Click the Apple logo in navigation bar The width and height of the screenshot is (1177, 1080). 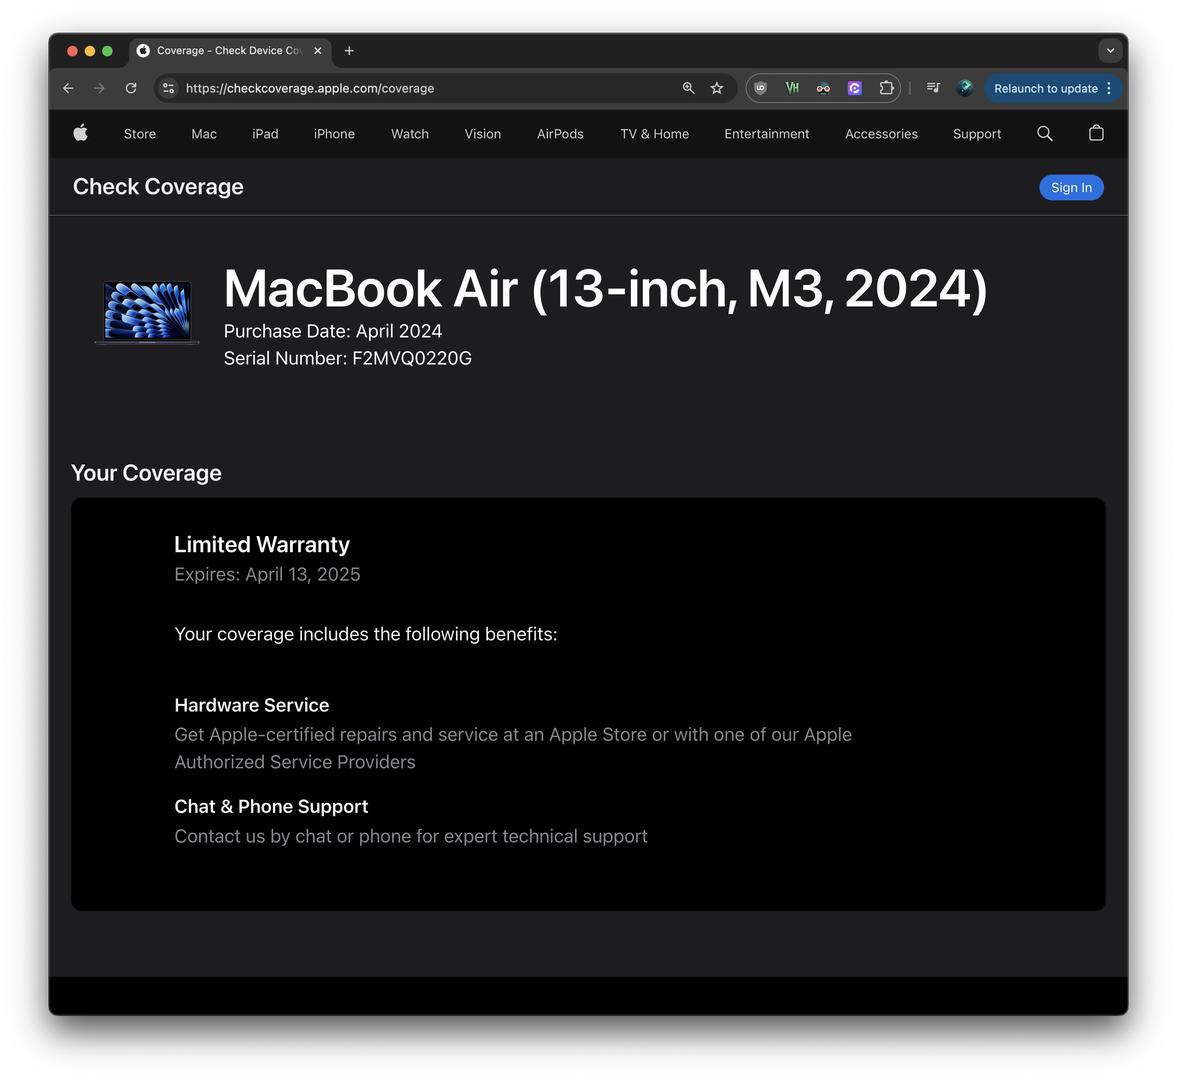(81, 133)
